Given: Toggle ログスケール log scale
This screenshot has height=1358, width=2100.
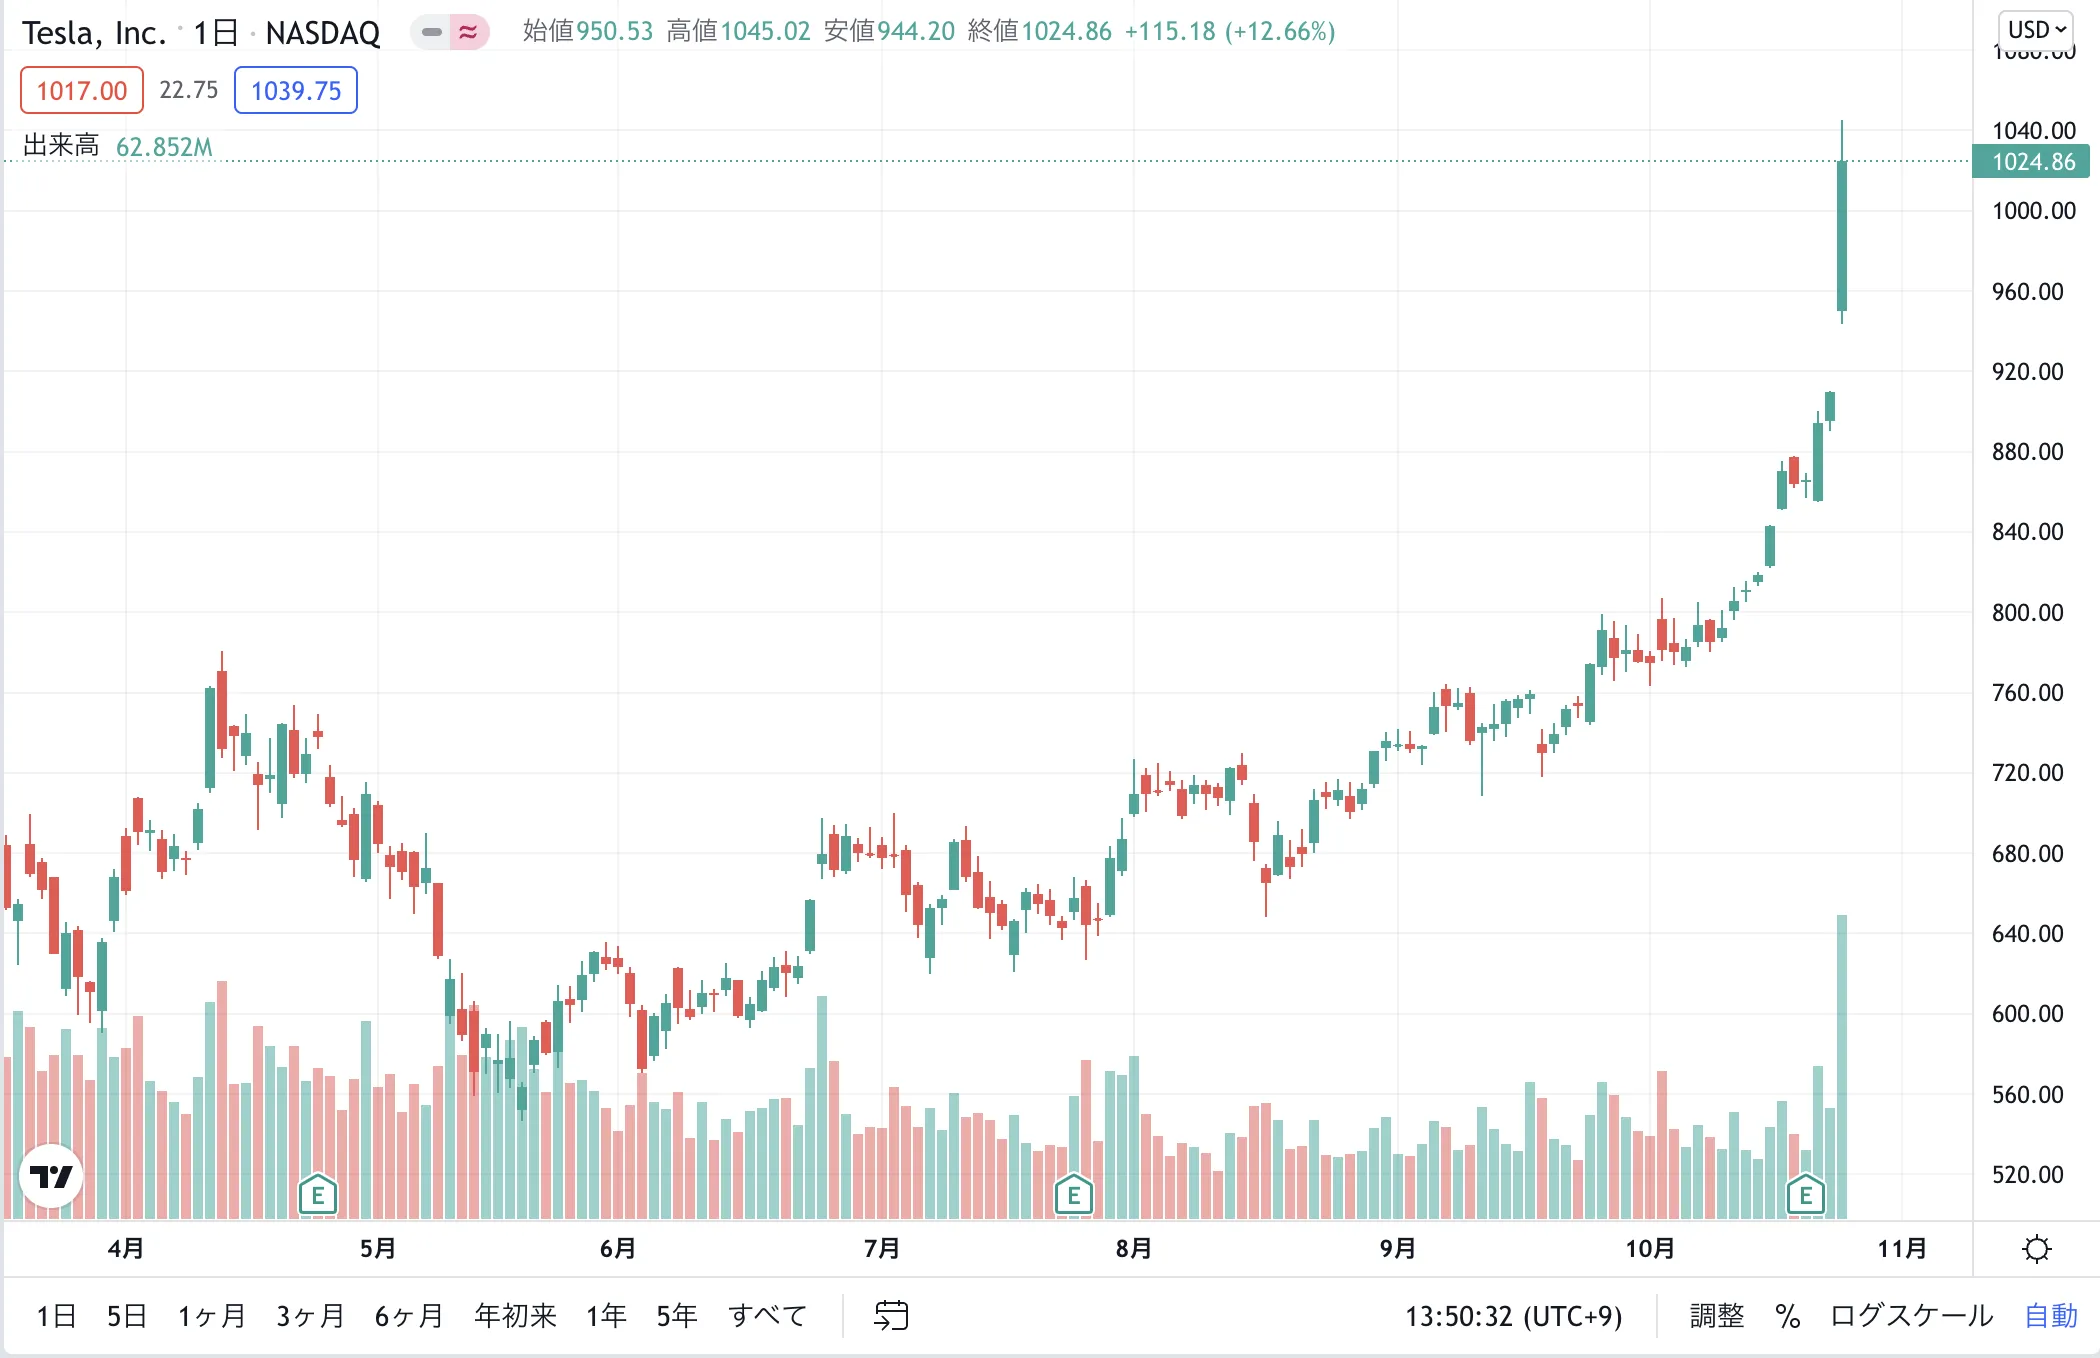Looking at the screenshot, I should coord(1912,1316).
